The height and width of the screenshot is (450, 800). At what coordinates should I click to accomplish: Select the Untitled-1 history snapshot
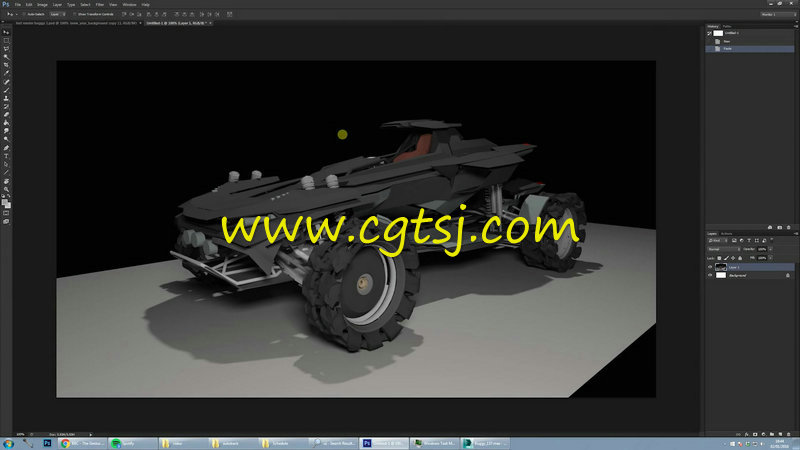click(749, 33)
